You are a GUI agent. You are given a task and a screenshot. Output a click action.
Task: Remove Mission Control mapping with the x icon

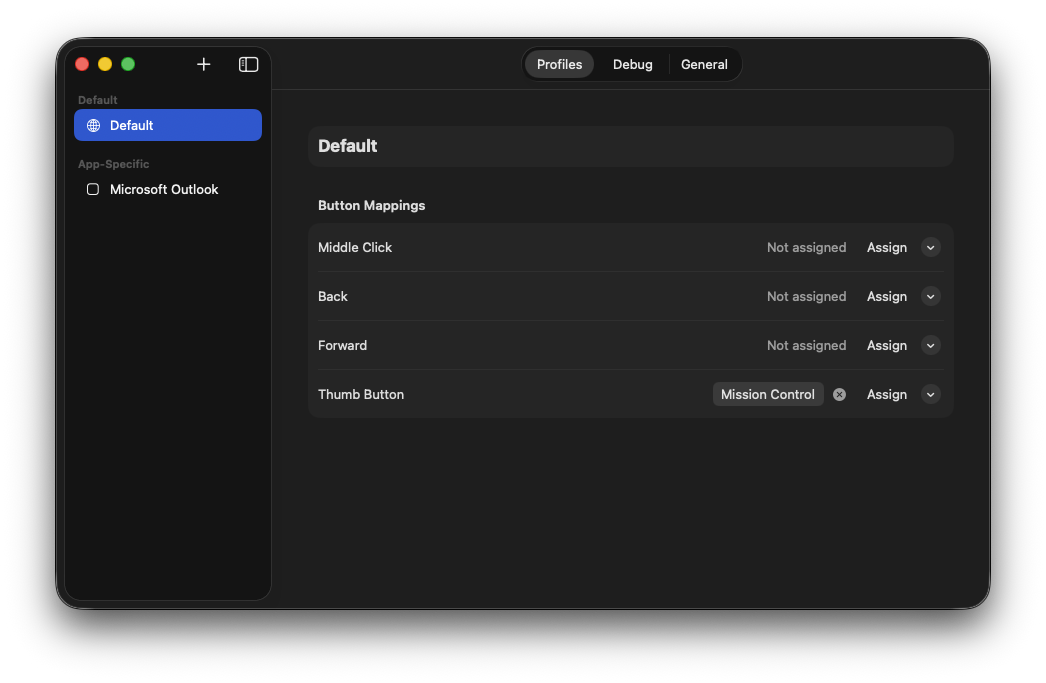pos(839,394)
